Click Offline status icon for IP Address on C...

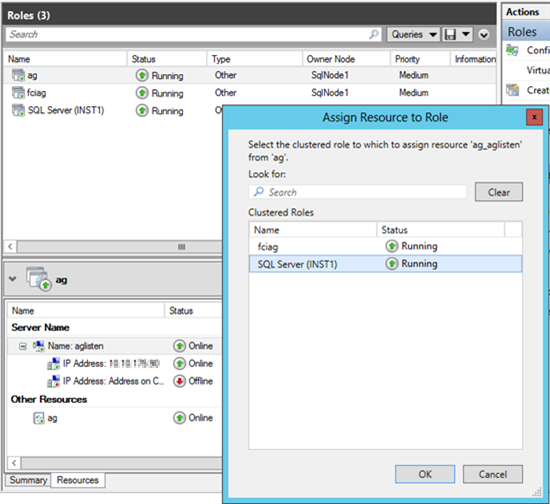pos(179,381)
